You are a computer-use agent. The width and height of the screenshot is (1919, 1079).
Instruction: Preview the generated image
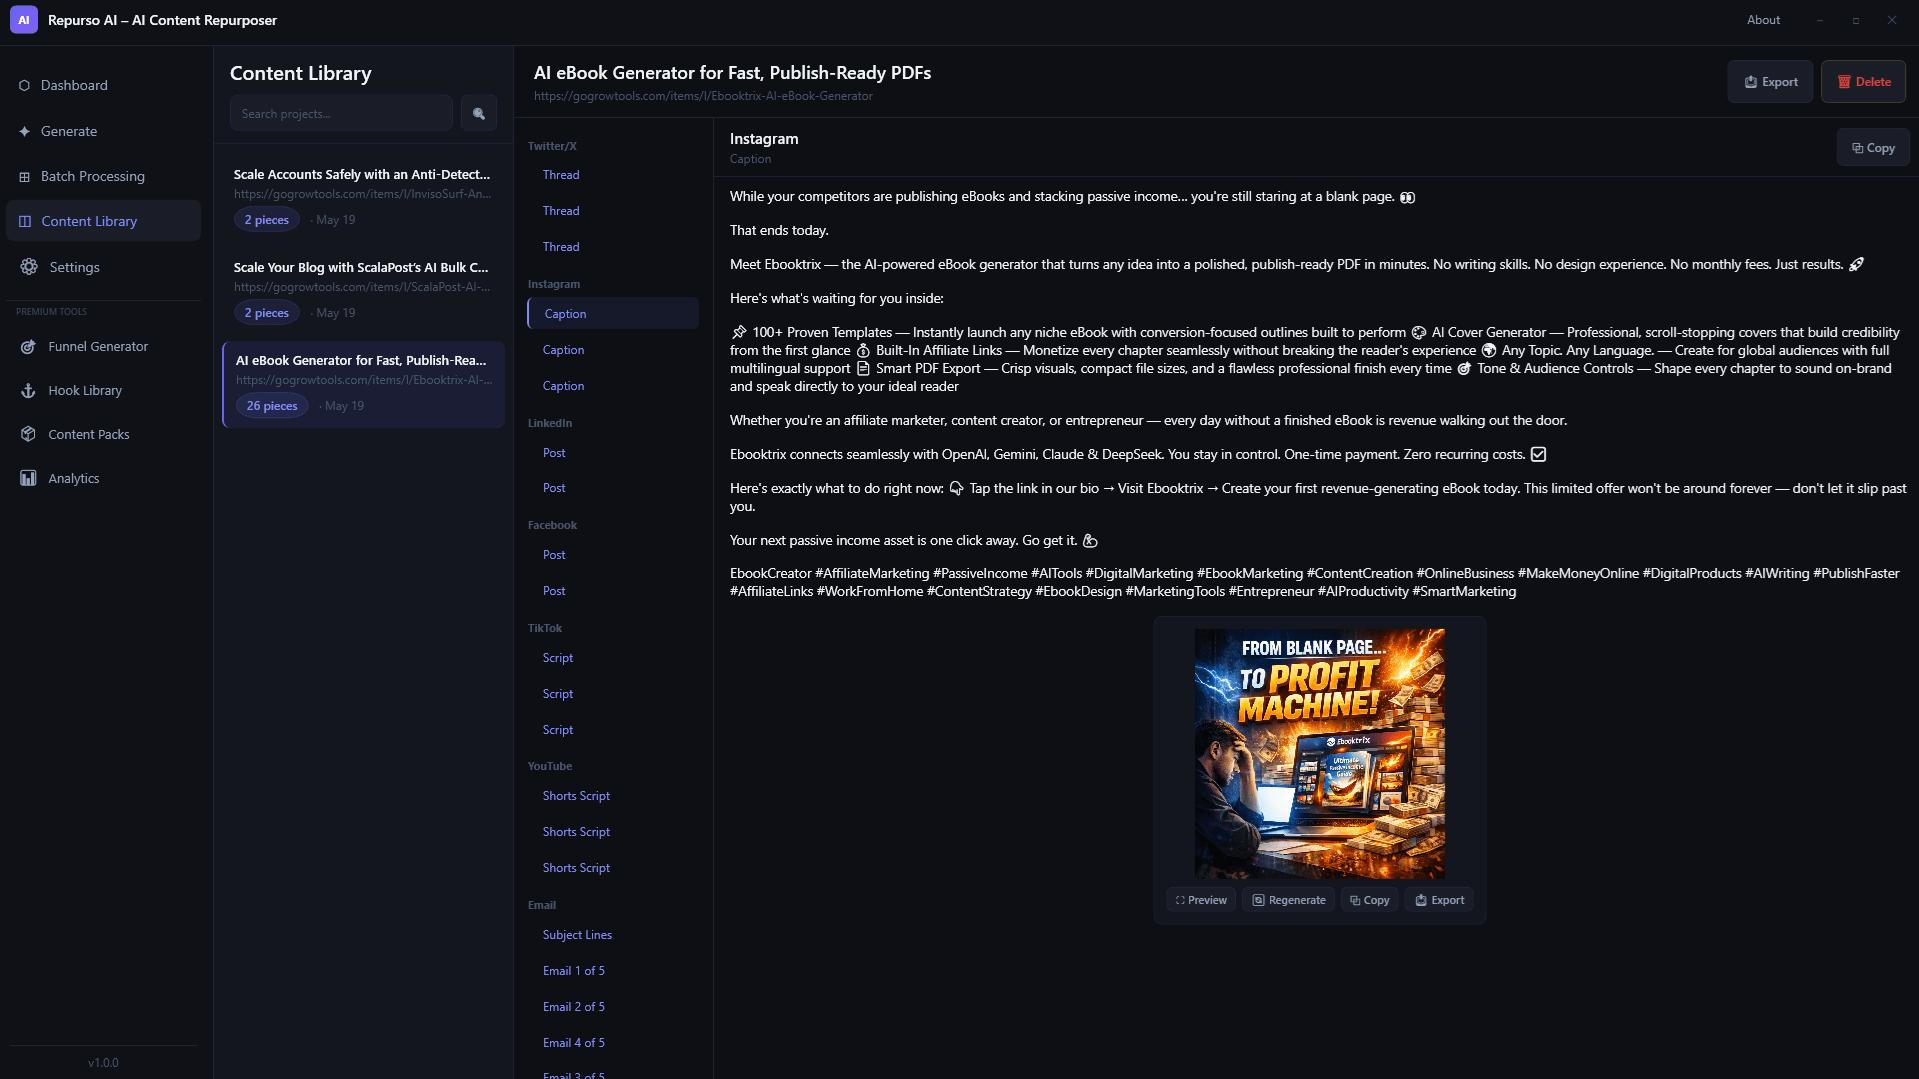(x=1201, y=900)
